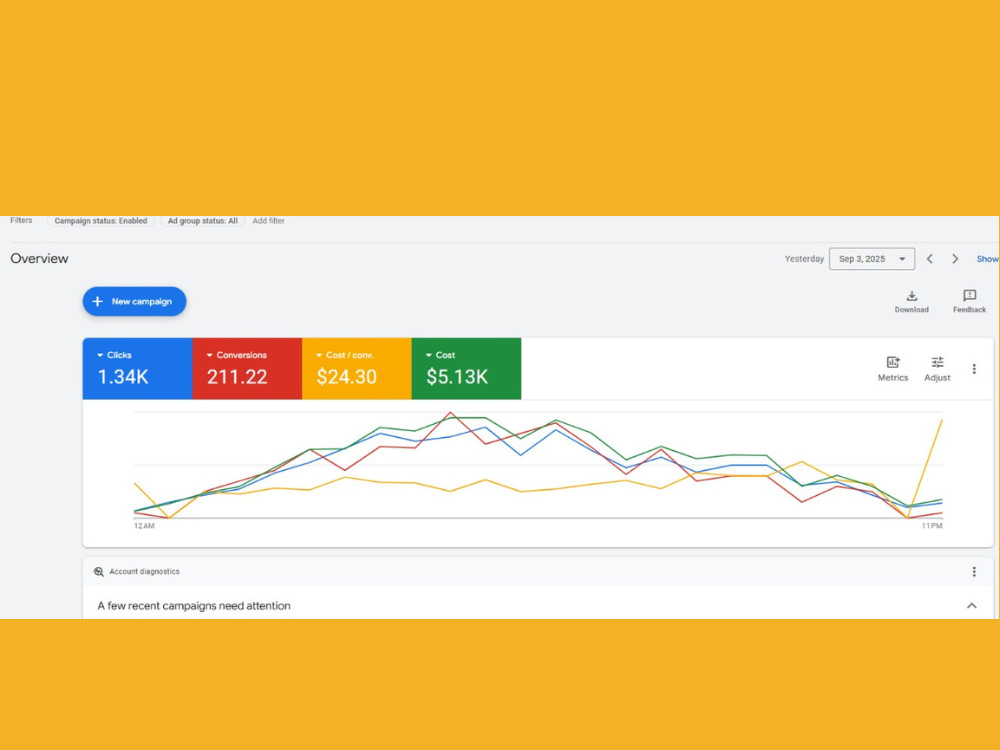
Task: Click the Show link beside date arrows
Action: pos(987,259)
